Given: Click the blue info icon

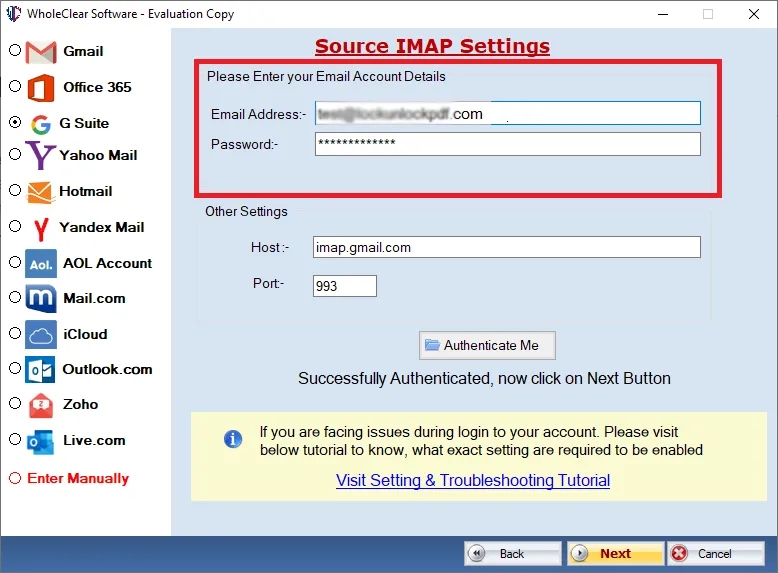Looking at the screenshot, I should [x=233, y=439].
